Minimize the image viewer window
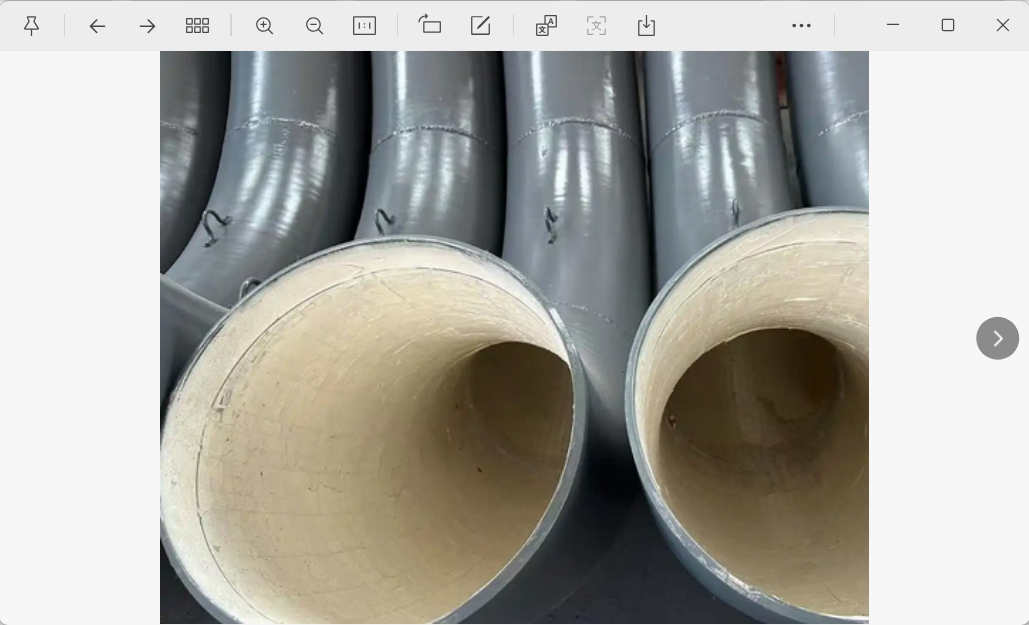1029x625 pixels. pos(892,25)
